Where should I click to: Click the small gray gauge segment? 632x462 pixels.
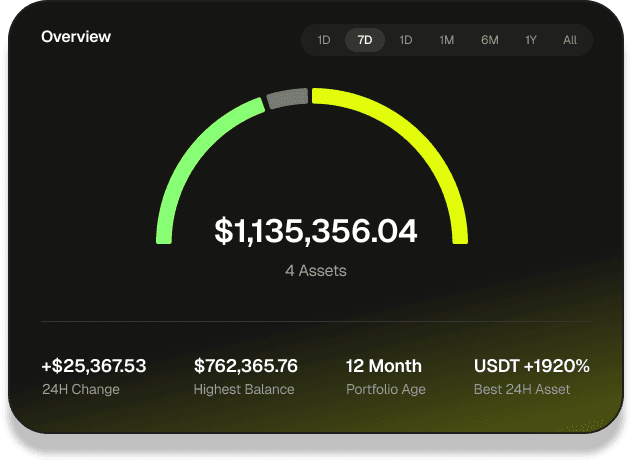point(287,100)
